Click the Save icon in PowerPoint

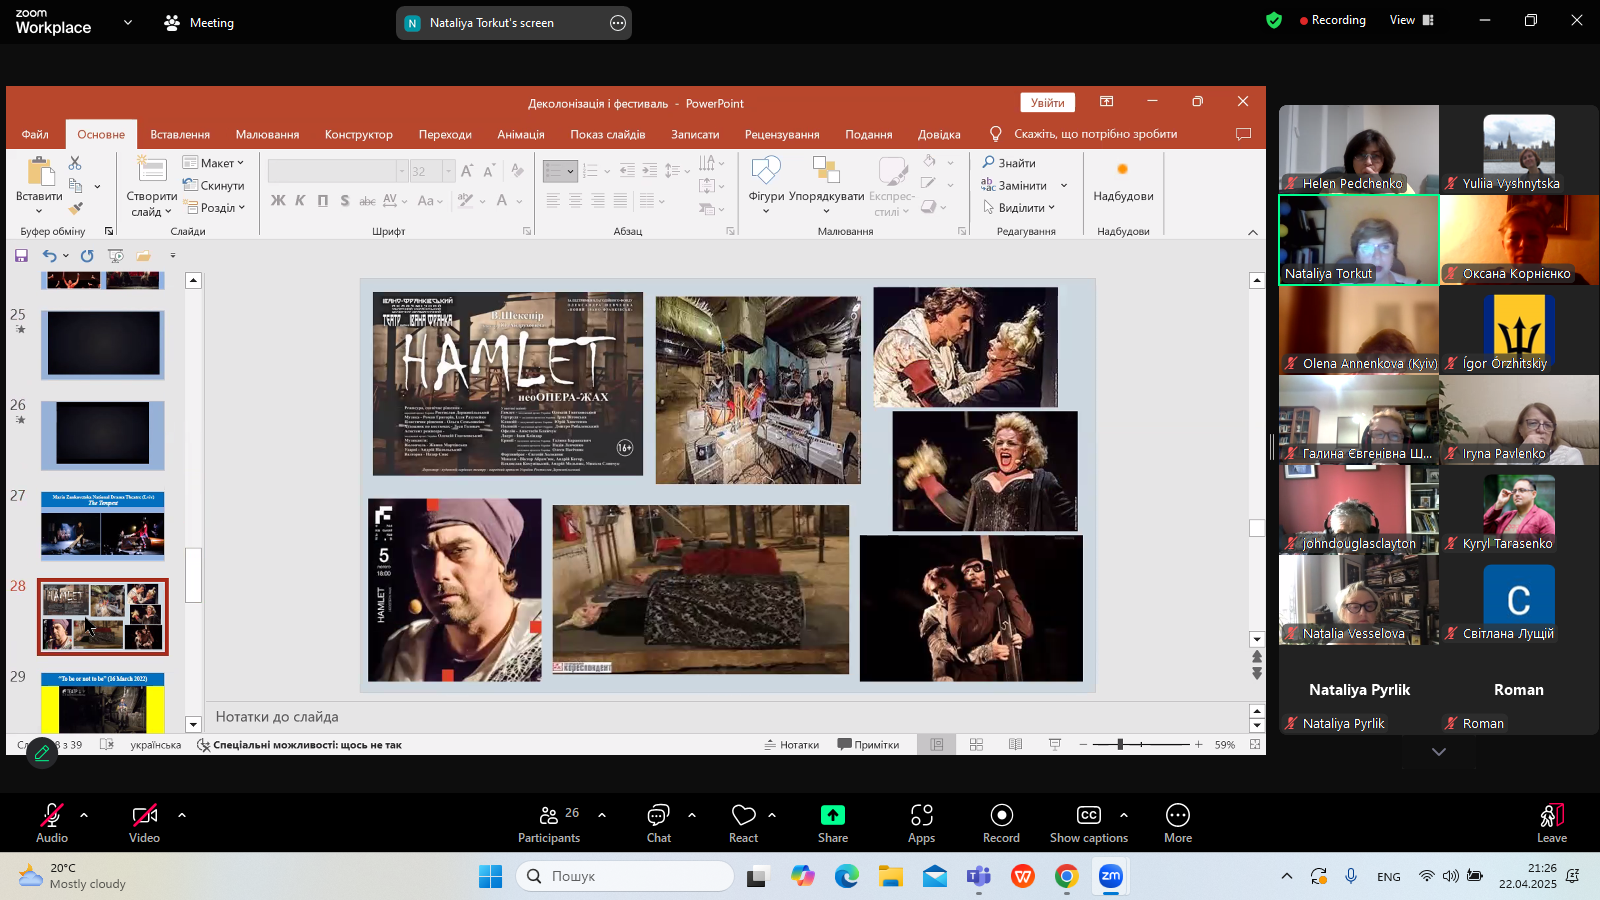21,256
